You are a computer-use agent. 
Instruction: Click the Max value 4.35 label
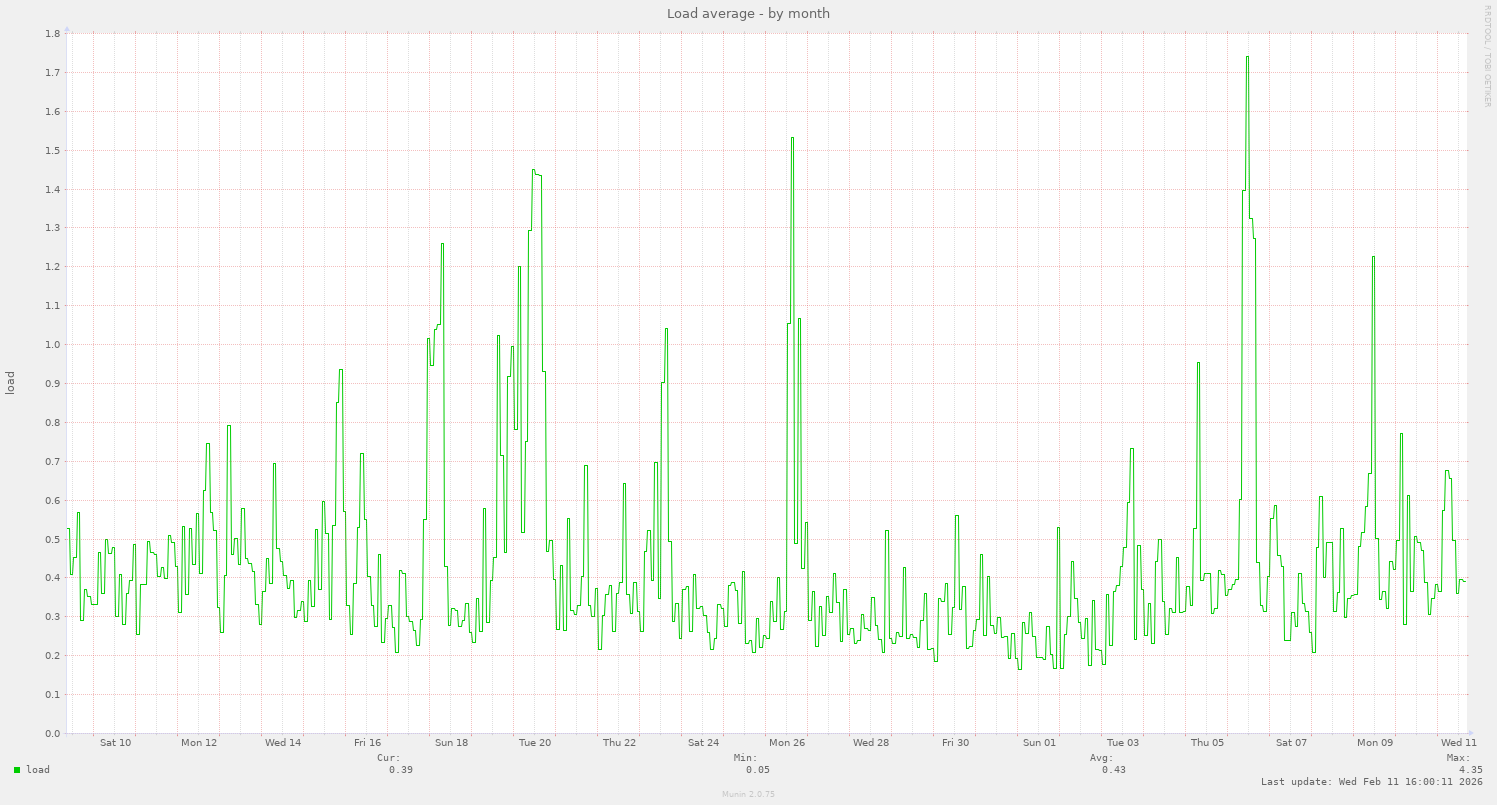click(x=1470, y=769)
